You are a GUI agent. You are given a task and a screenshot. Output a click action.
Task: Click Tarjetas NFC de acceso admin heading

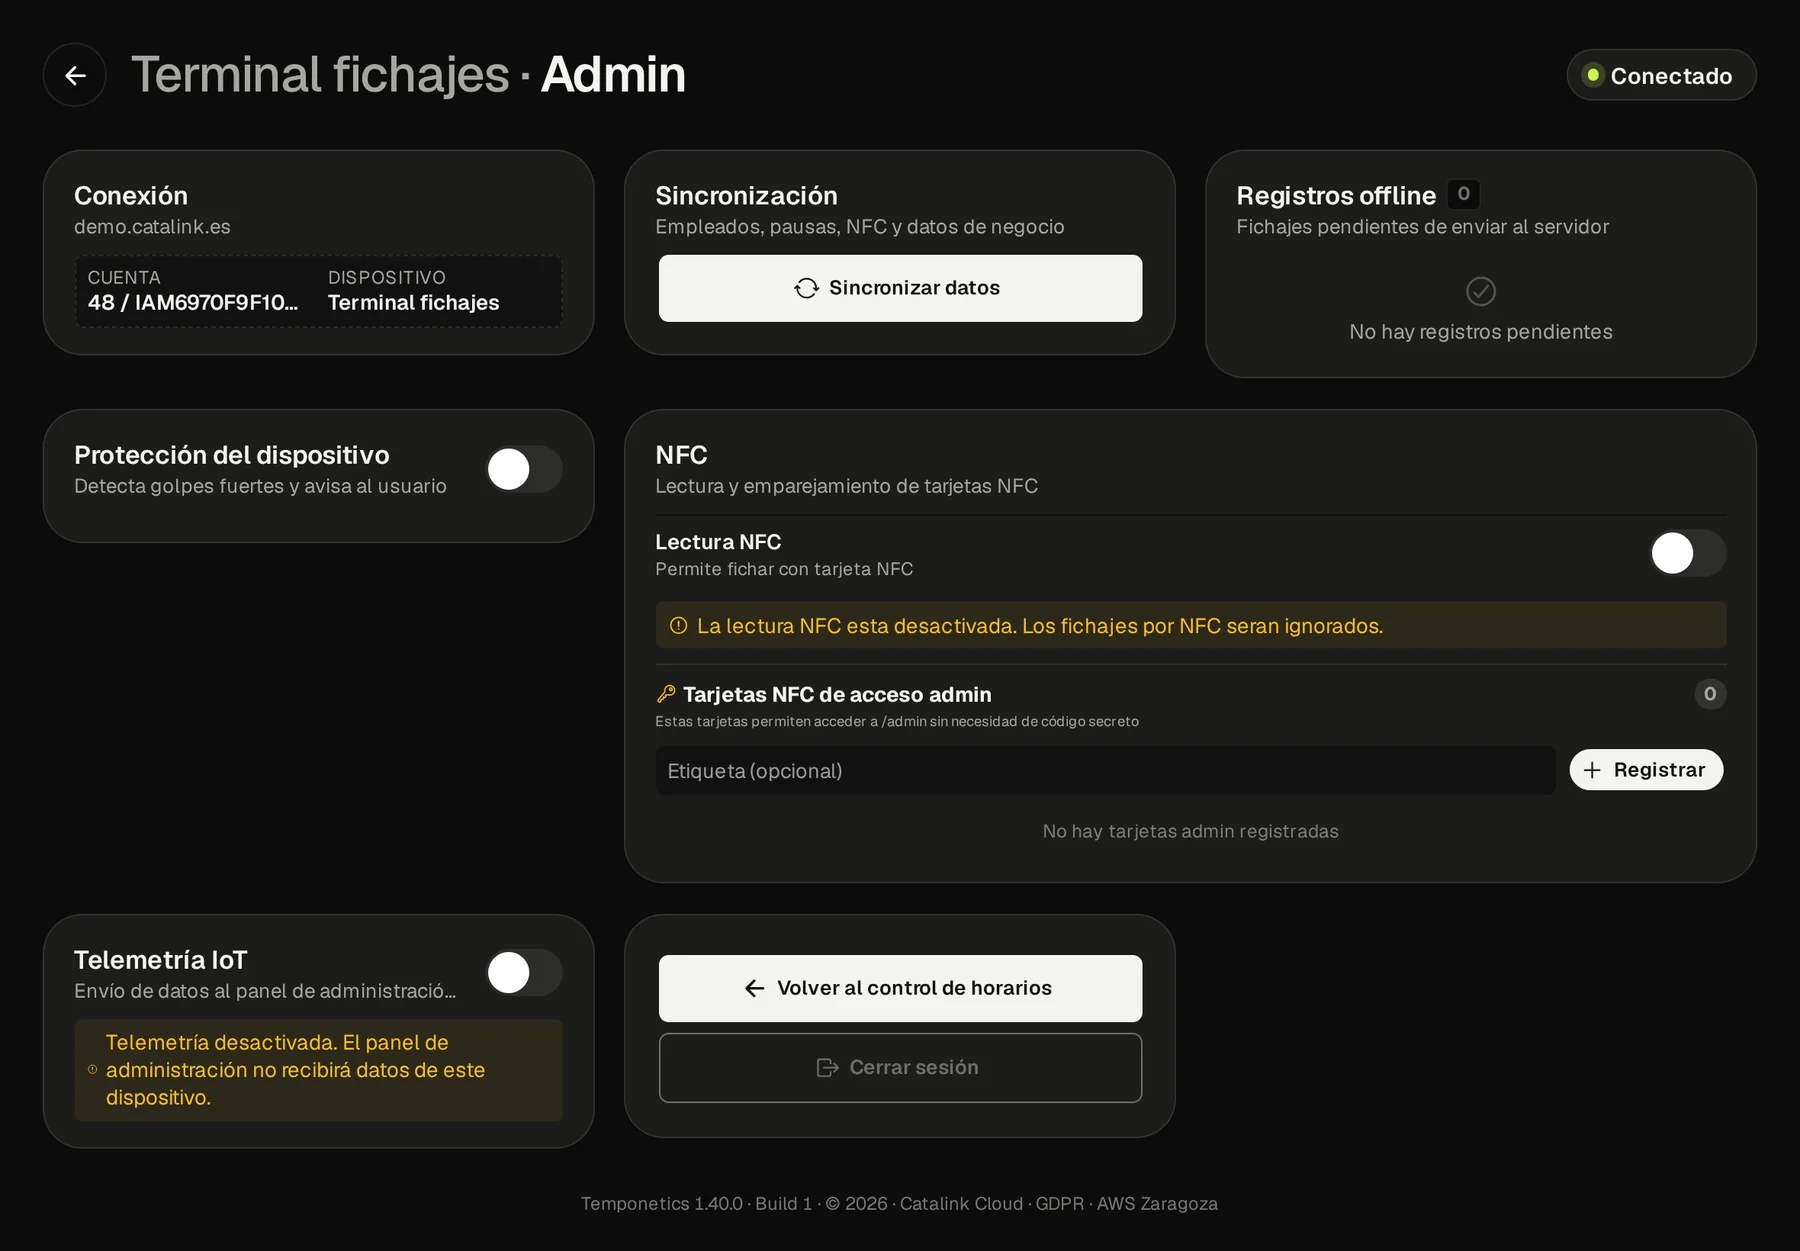[x=837, y=694]
